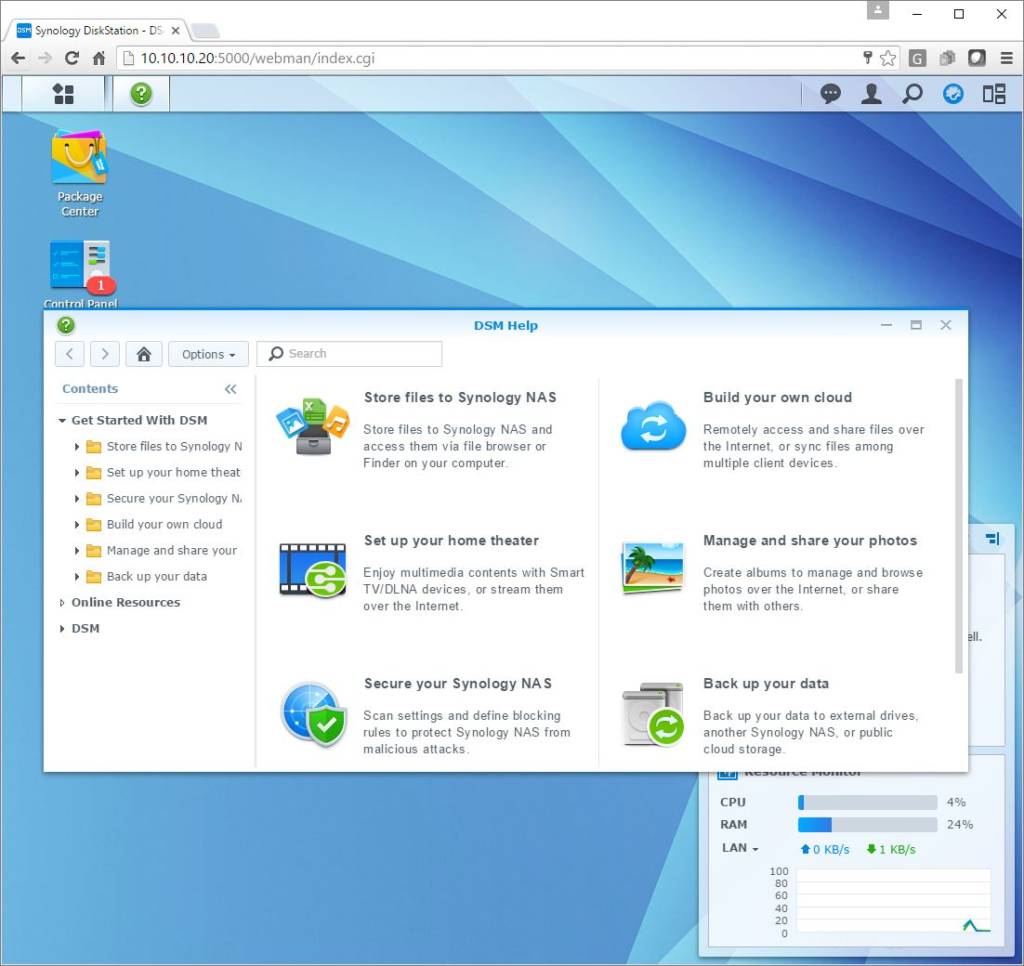The height and width of the screenshot is (966, 1024).
Task: Open the Manage and share your photos heading
Action: tap(810, 540)
